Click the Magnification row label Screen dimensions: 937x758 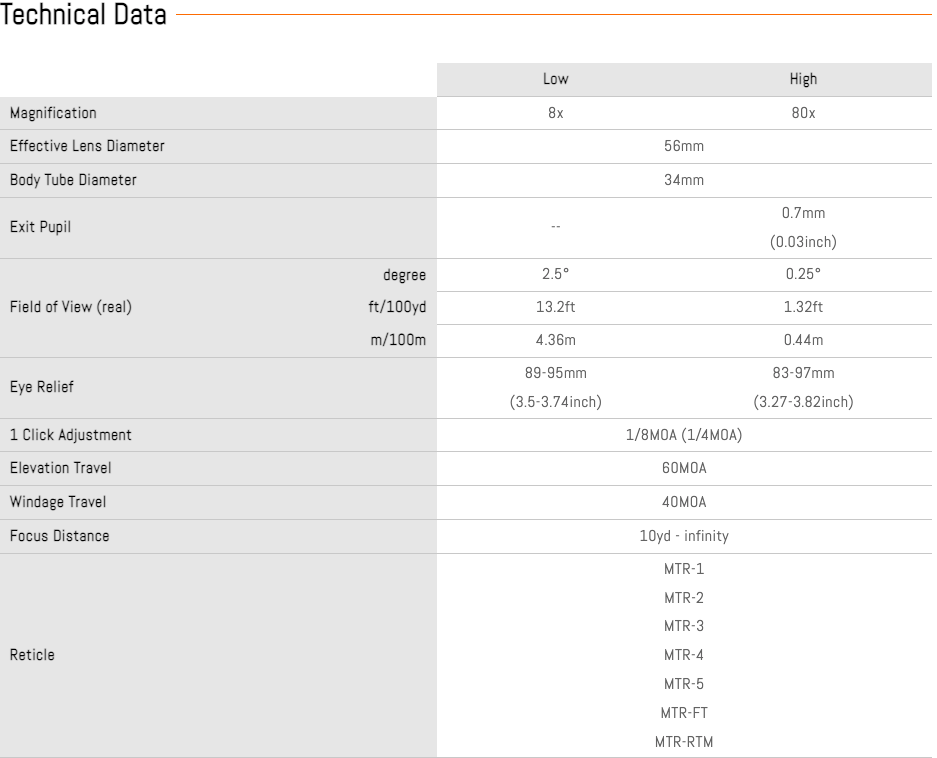pos(53,114)
